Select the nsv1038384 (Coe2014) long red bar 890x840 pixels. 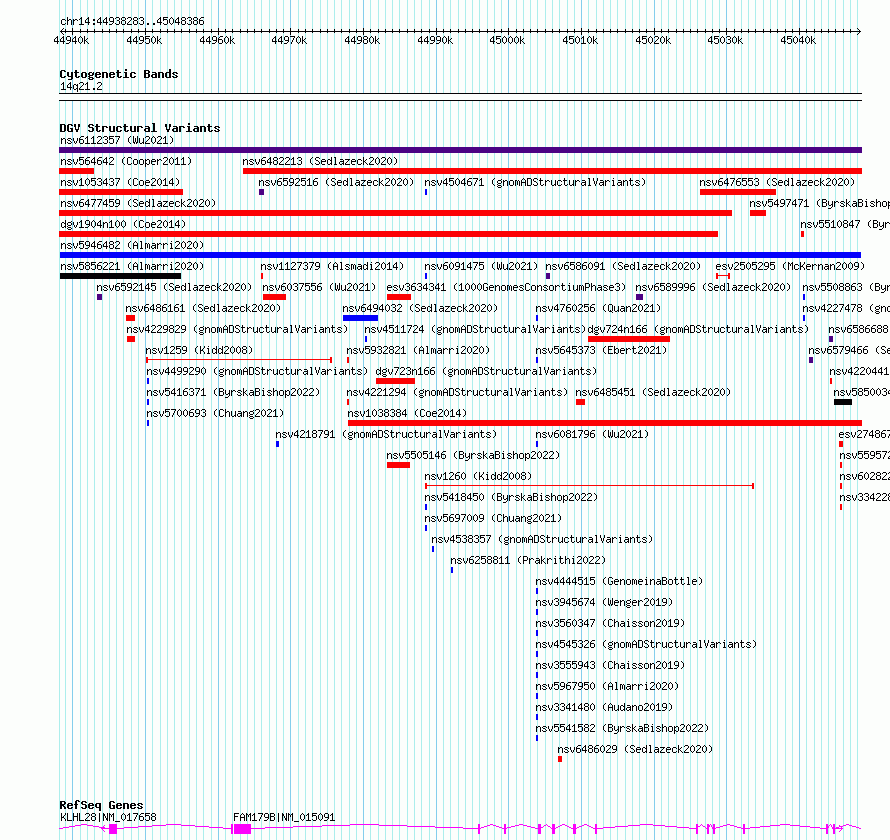click(x=604, y=423)
